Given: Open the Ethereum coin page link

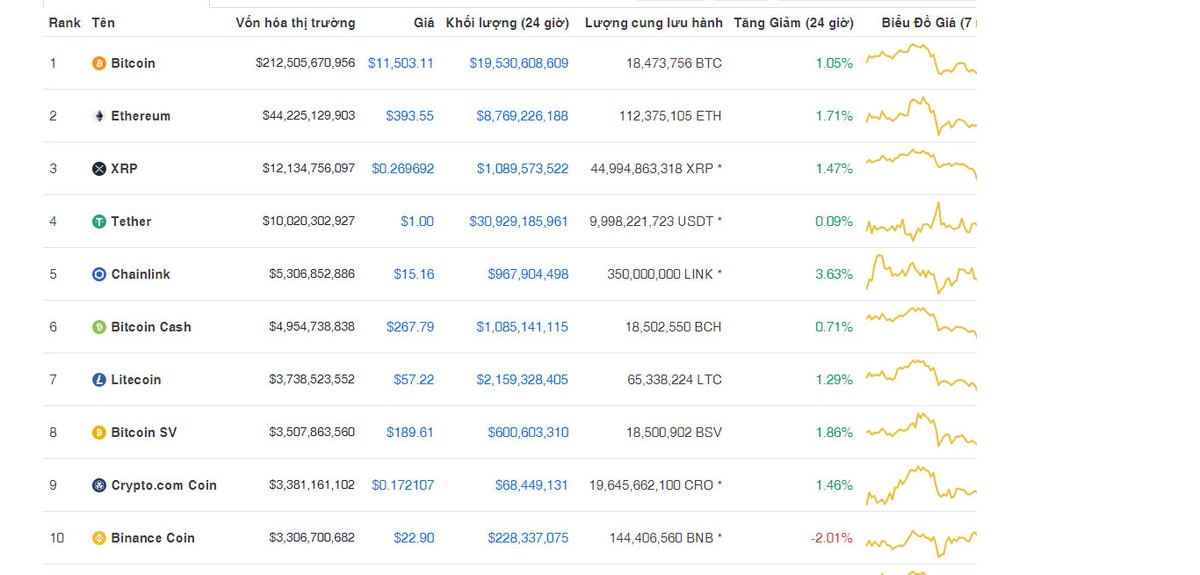Looking at the screenshot, I should (141, 116).
